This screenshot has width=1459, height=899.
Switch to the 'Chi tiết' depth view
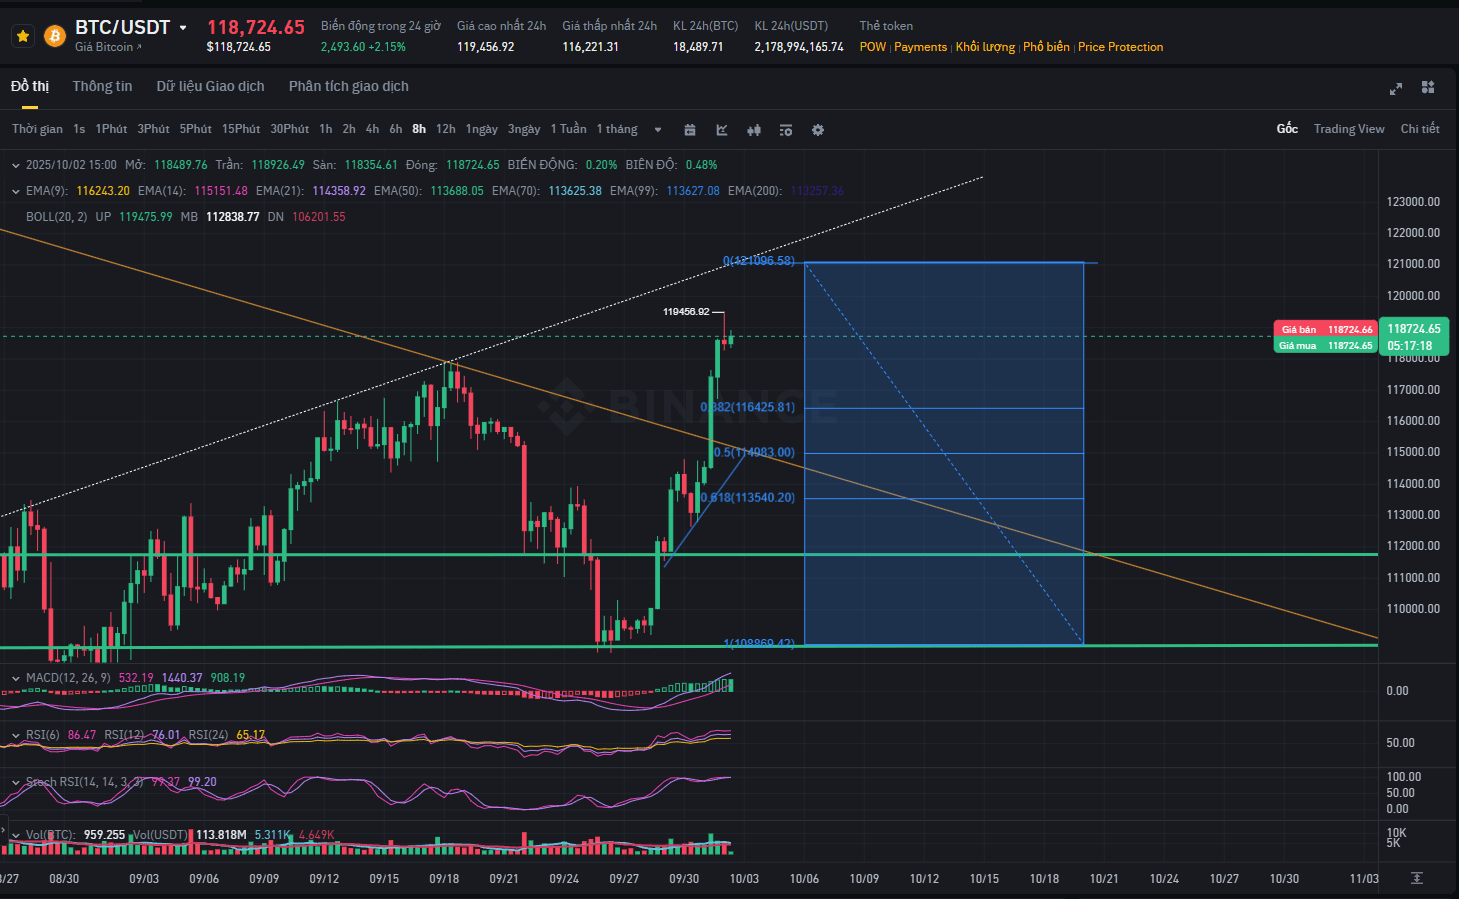1420,129
